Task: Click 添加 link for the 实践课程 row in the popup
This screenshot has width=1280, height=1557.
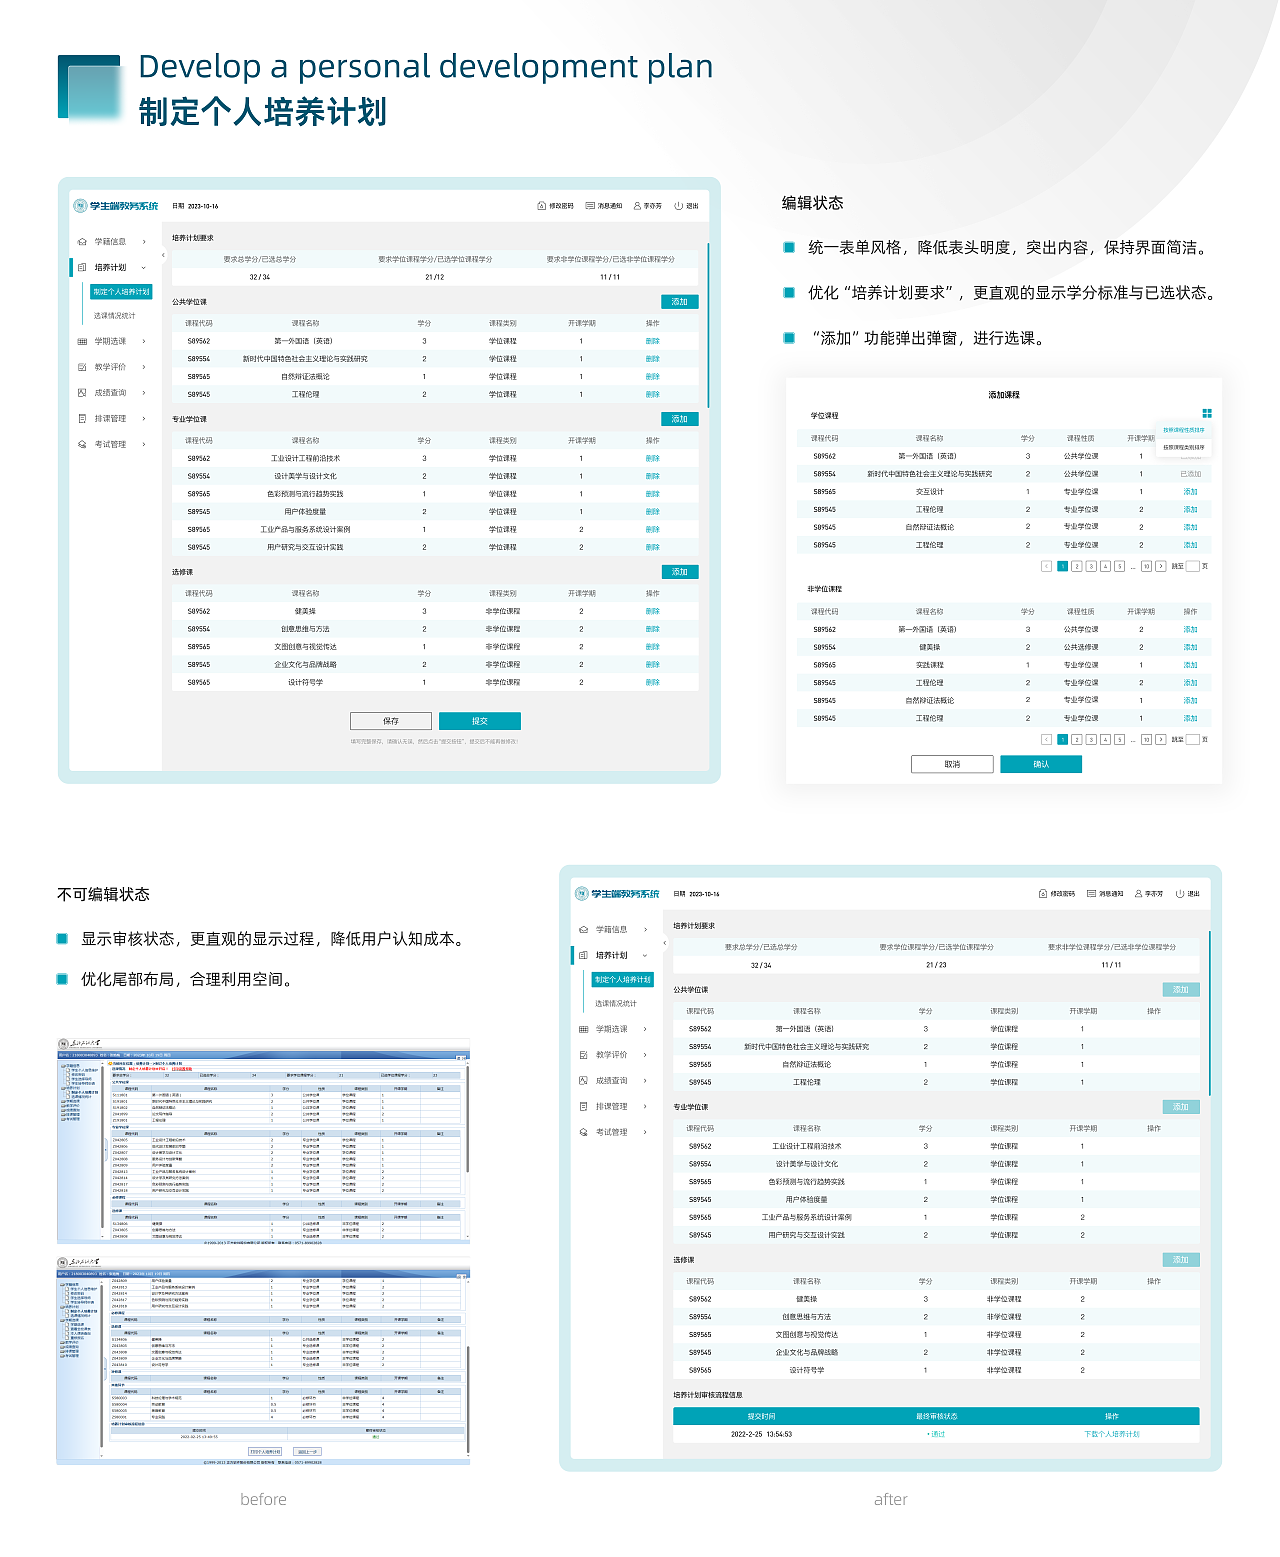Action: click(1190, 665)
